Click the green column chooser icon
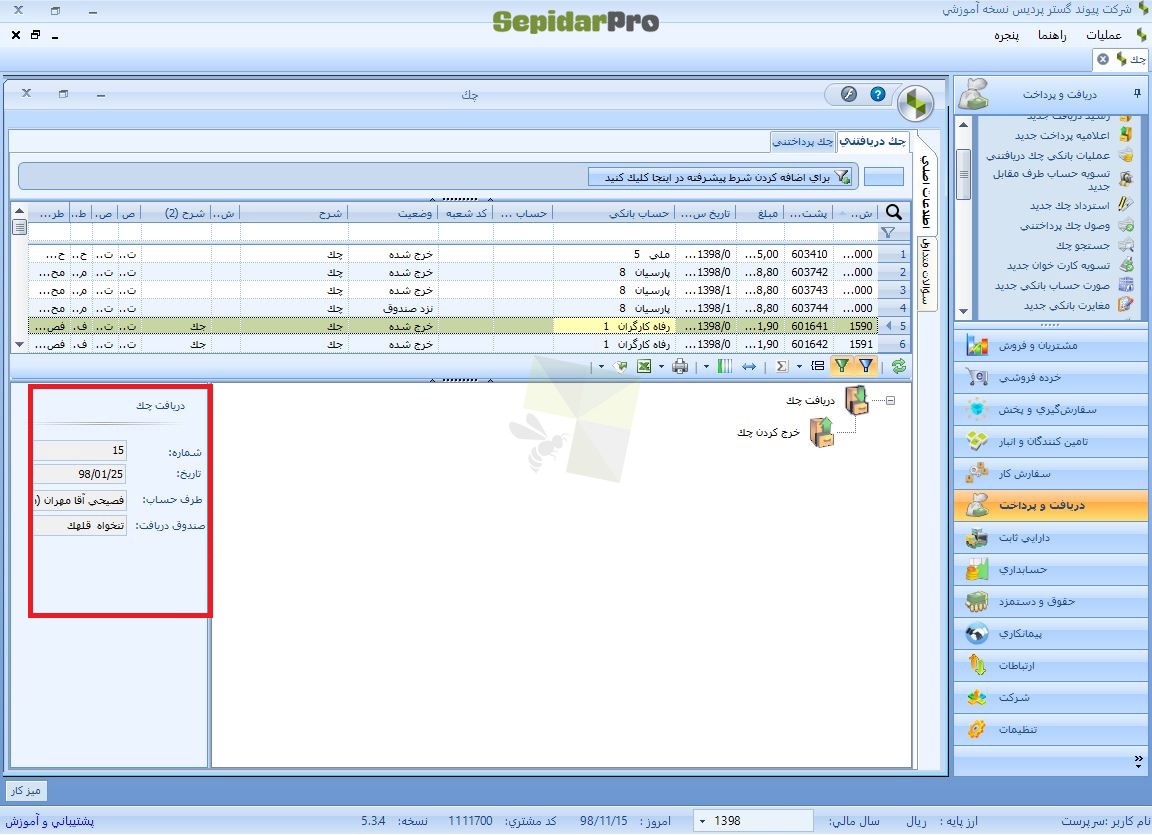This screenshot has width=1152, height=835. pos(724,366)
